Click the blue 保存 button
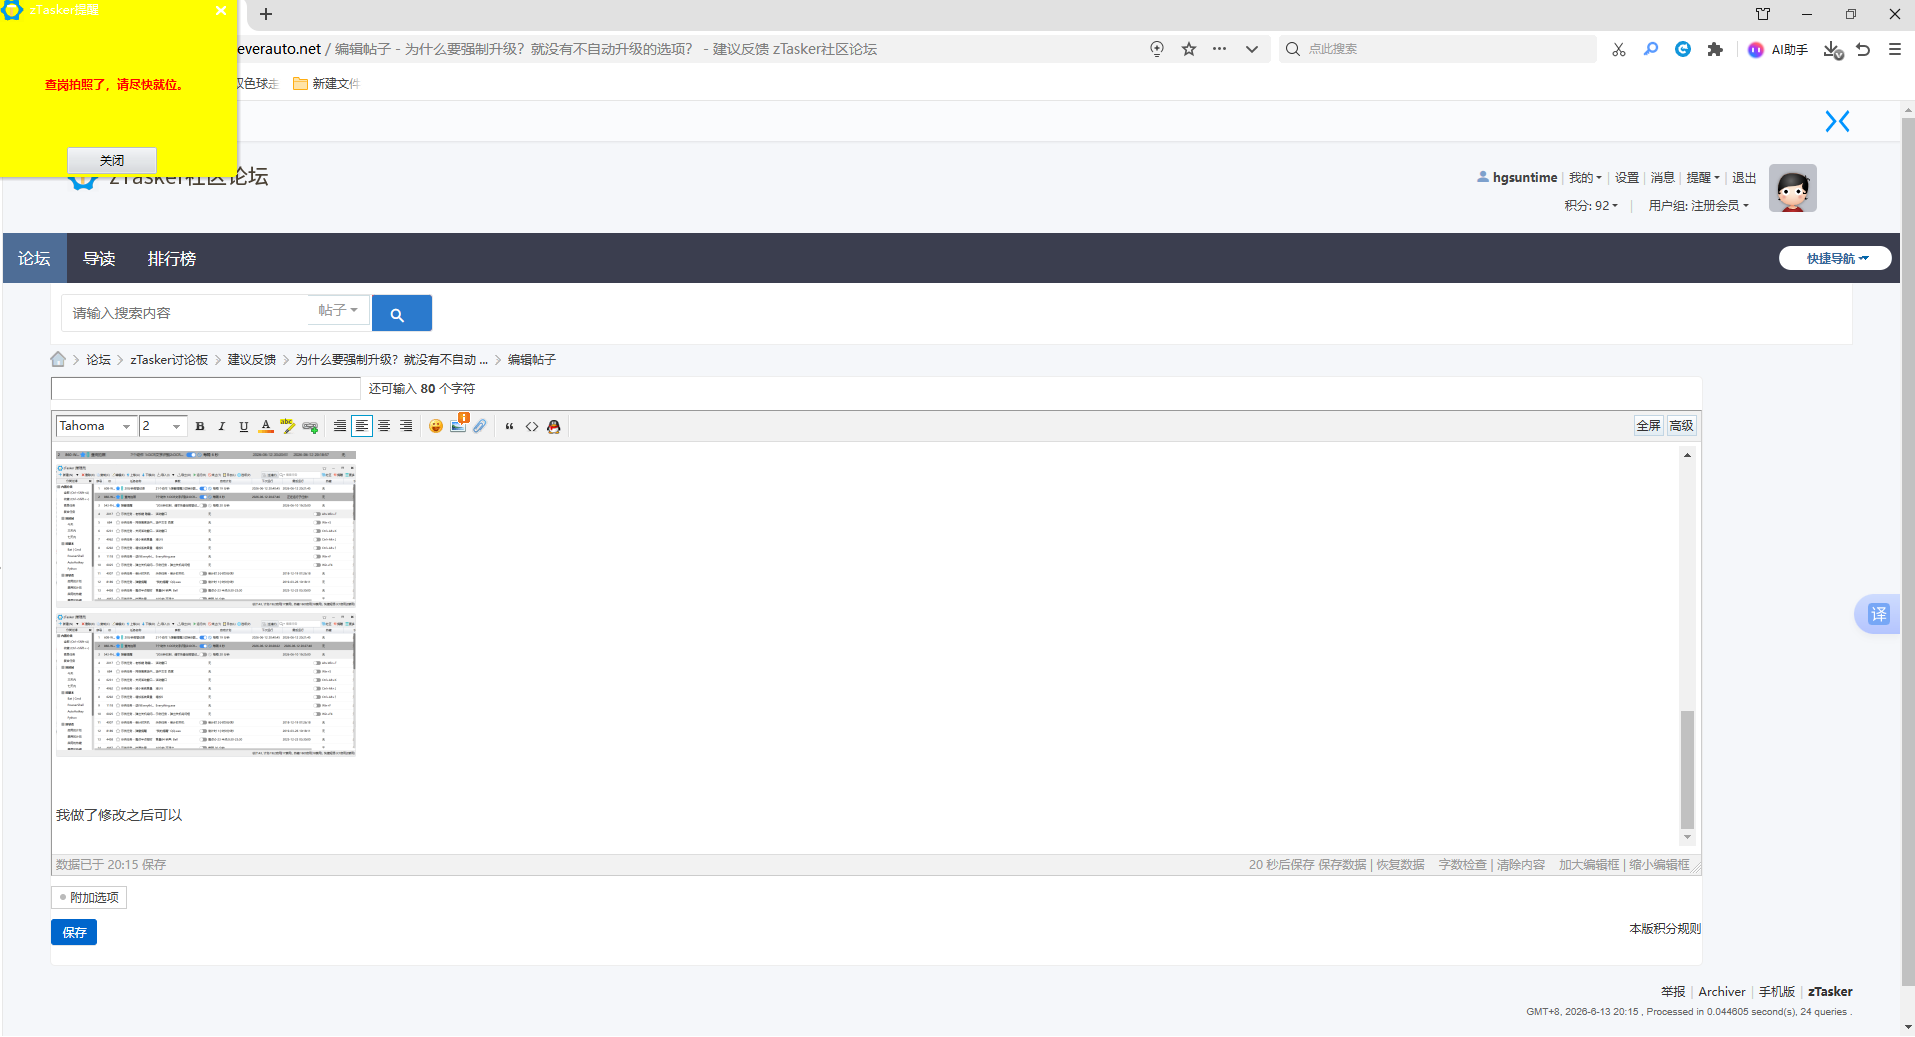This screenshot has height=1037, width=1915. pyautogui.click(x=74, y=932)
